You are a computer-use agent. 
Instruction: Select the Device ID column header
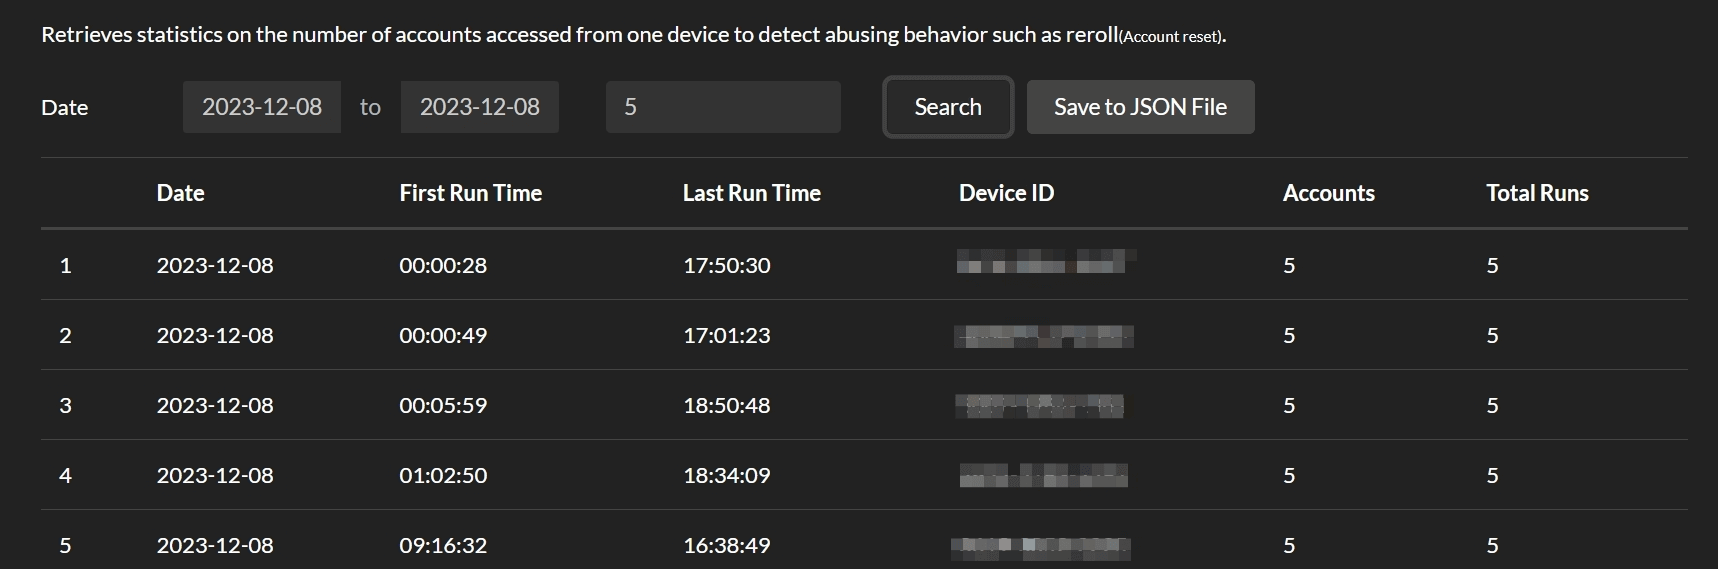[x=1006, y=193]
